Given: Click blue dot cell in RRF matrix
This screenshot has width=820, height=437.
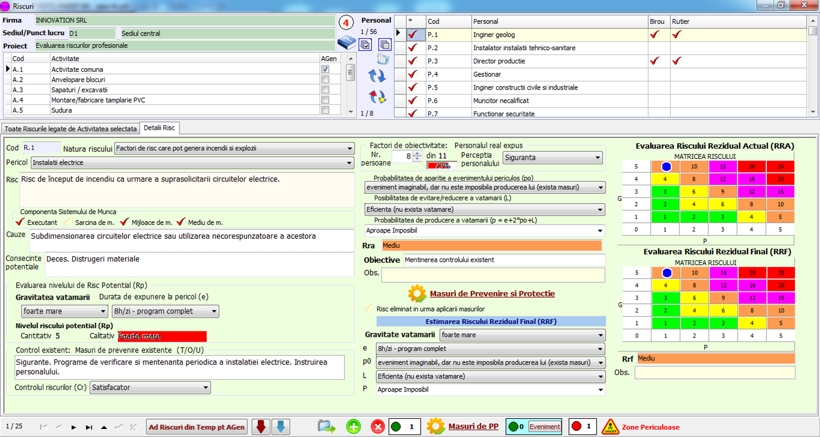Looking at the screenshot, I should click(x=666, y=272).
